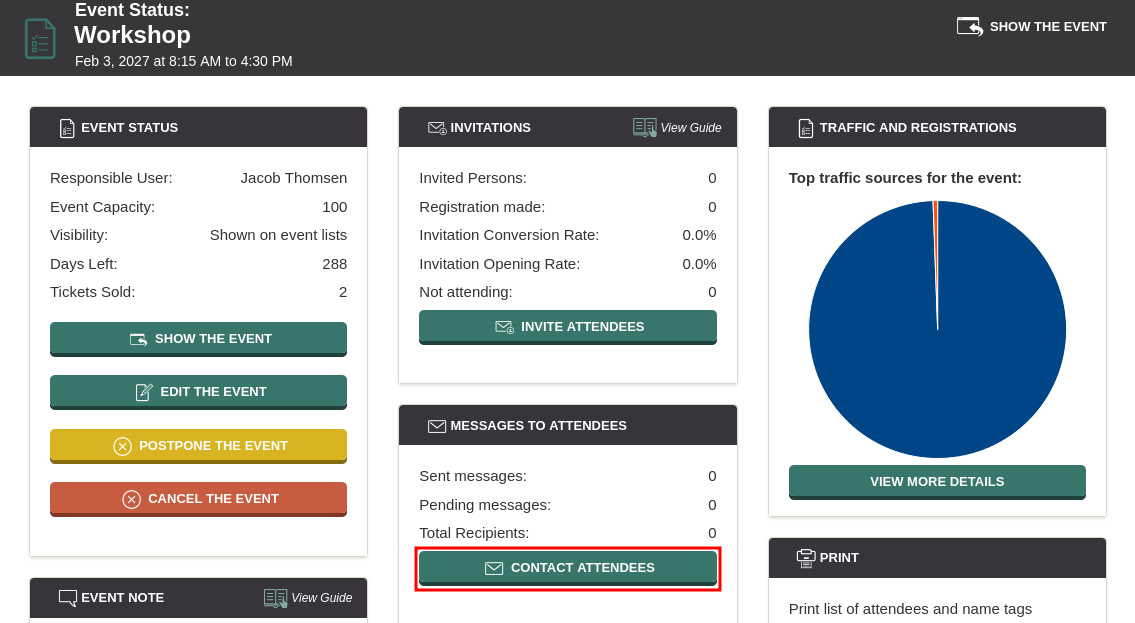This screenshot has height=623, width=1135.
Task: Click the Invitations envelope icon
Action: [437, 128]
